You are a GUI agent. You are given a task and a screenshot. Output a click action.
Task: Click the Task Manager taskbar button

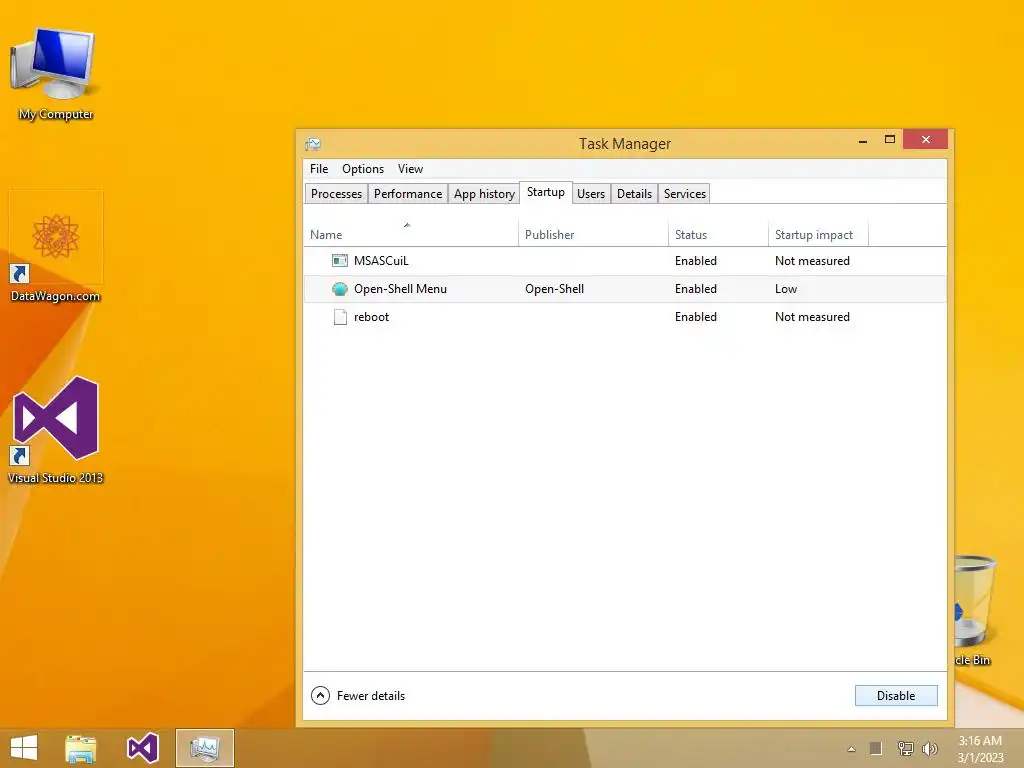pyautogui.click(x=204, y=748)
